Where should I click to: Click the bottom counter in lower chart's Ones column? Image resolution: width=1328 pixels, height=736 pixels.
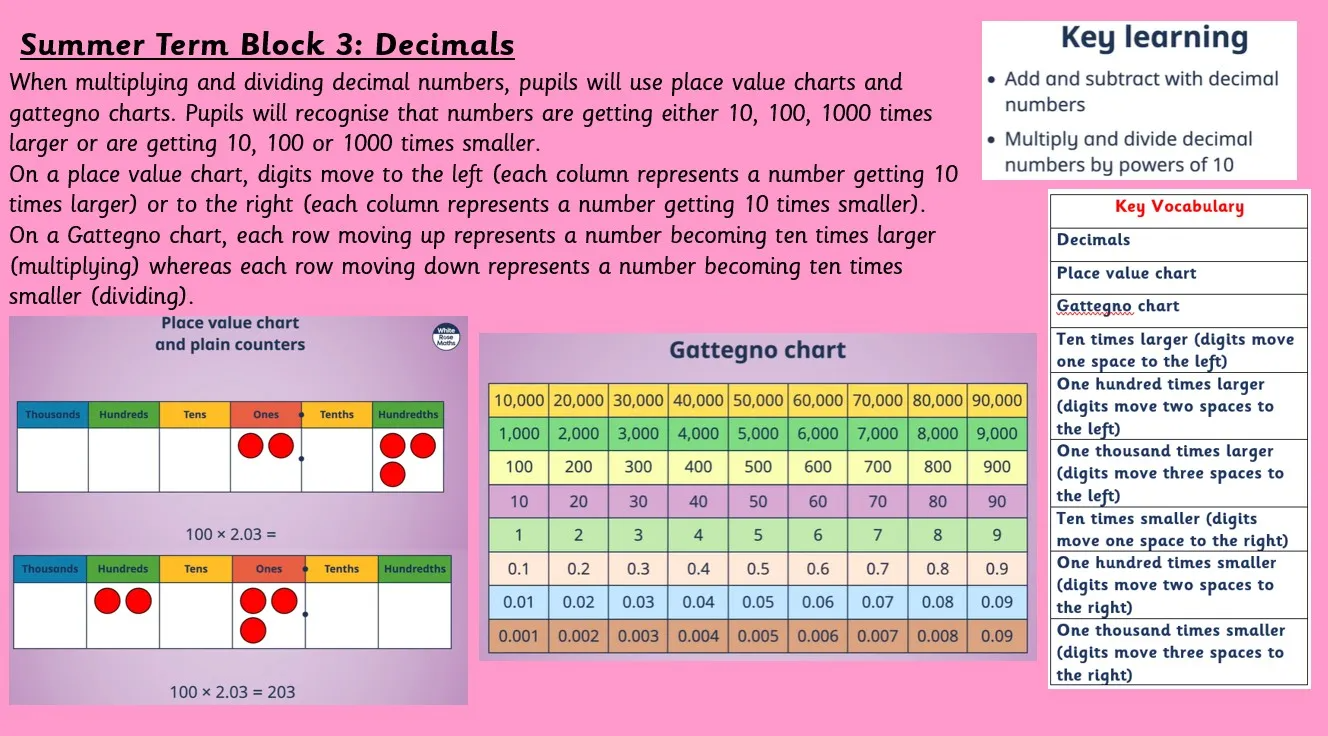click(253, 630)
